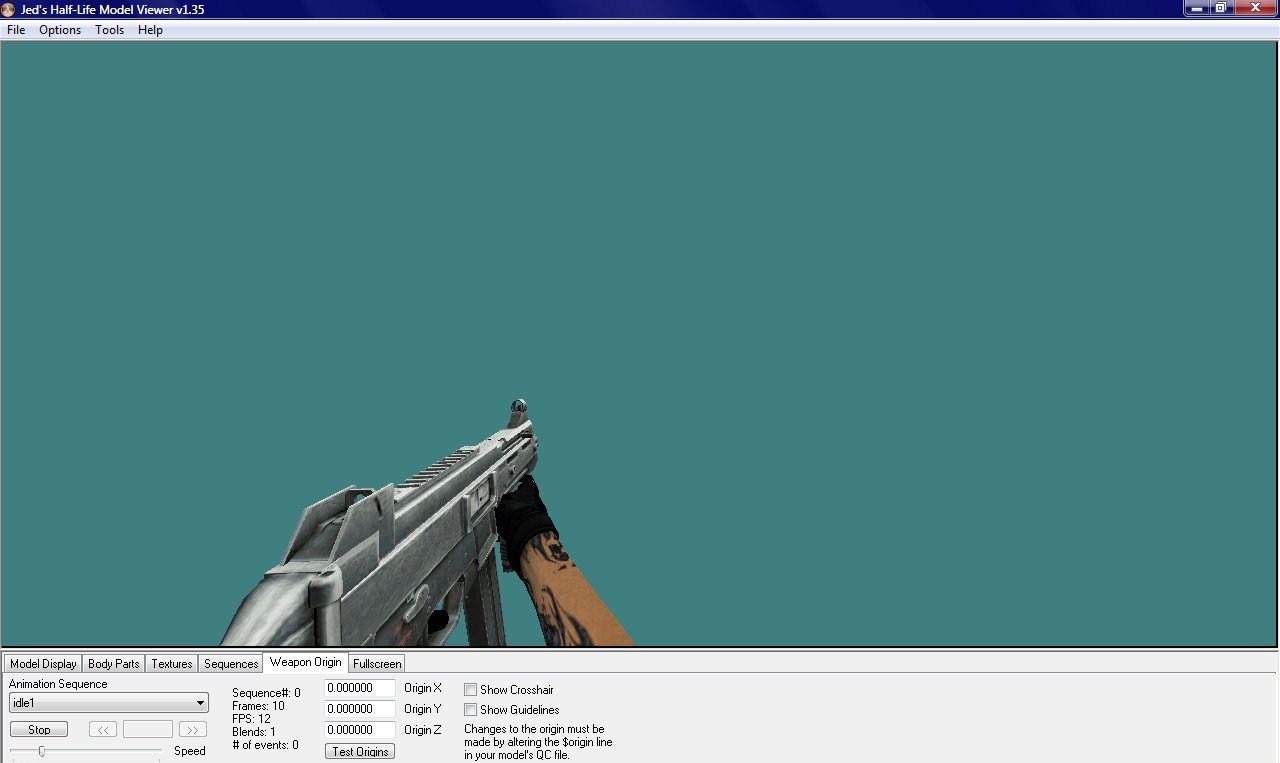Switch to the Body Parts tab

tap(114, 663)
